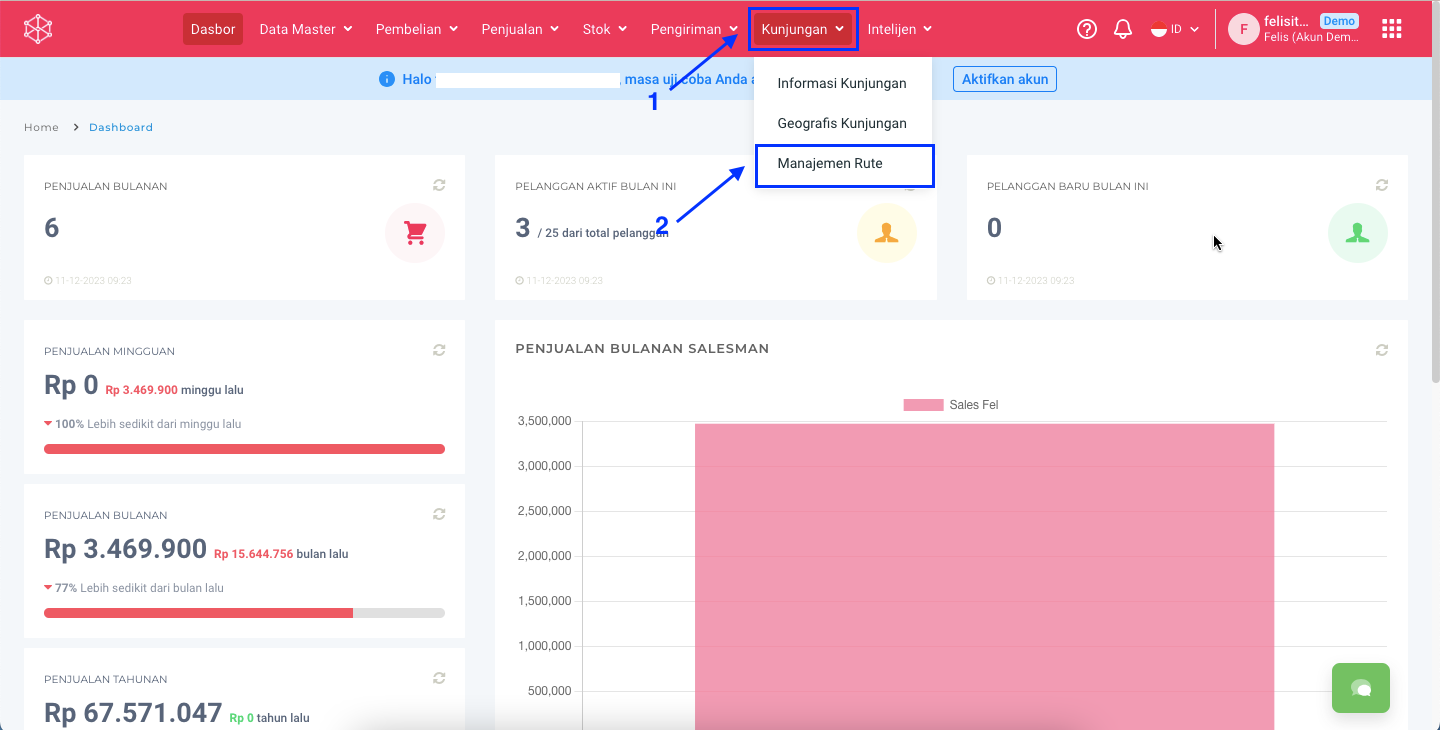Expand the Data Master dropdown menu

coord(305,29)
